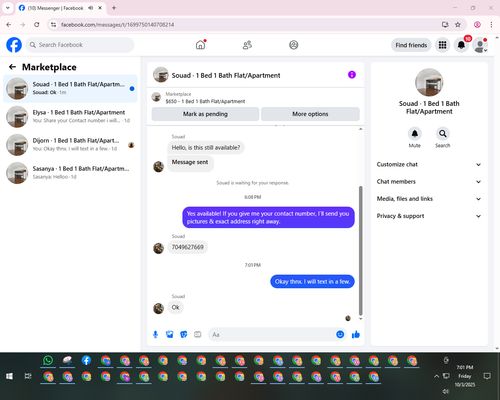This screenshot has height=400, width=500.
Task: Open the tab search dropdown arrow
Action: (x=8, y=8)
